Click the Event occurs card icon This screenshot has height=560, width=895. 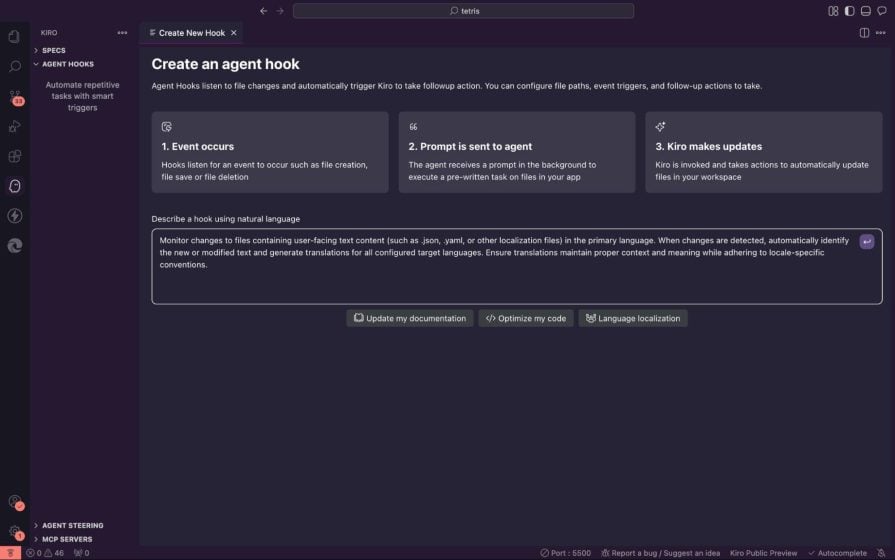pyautogui.click(x=167, y=127)
